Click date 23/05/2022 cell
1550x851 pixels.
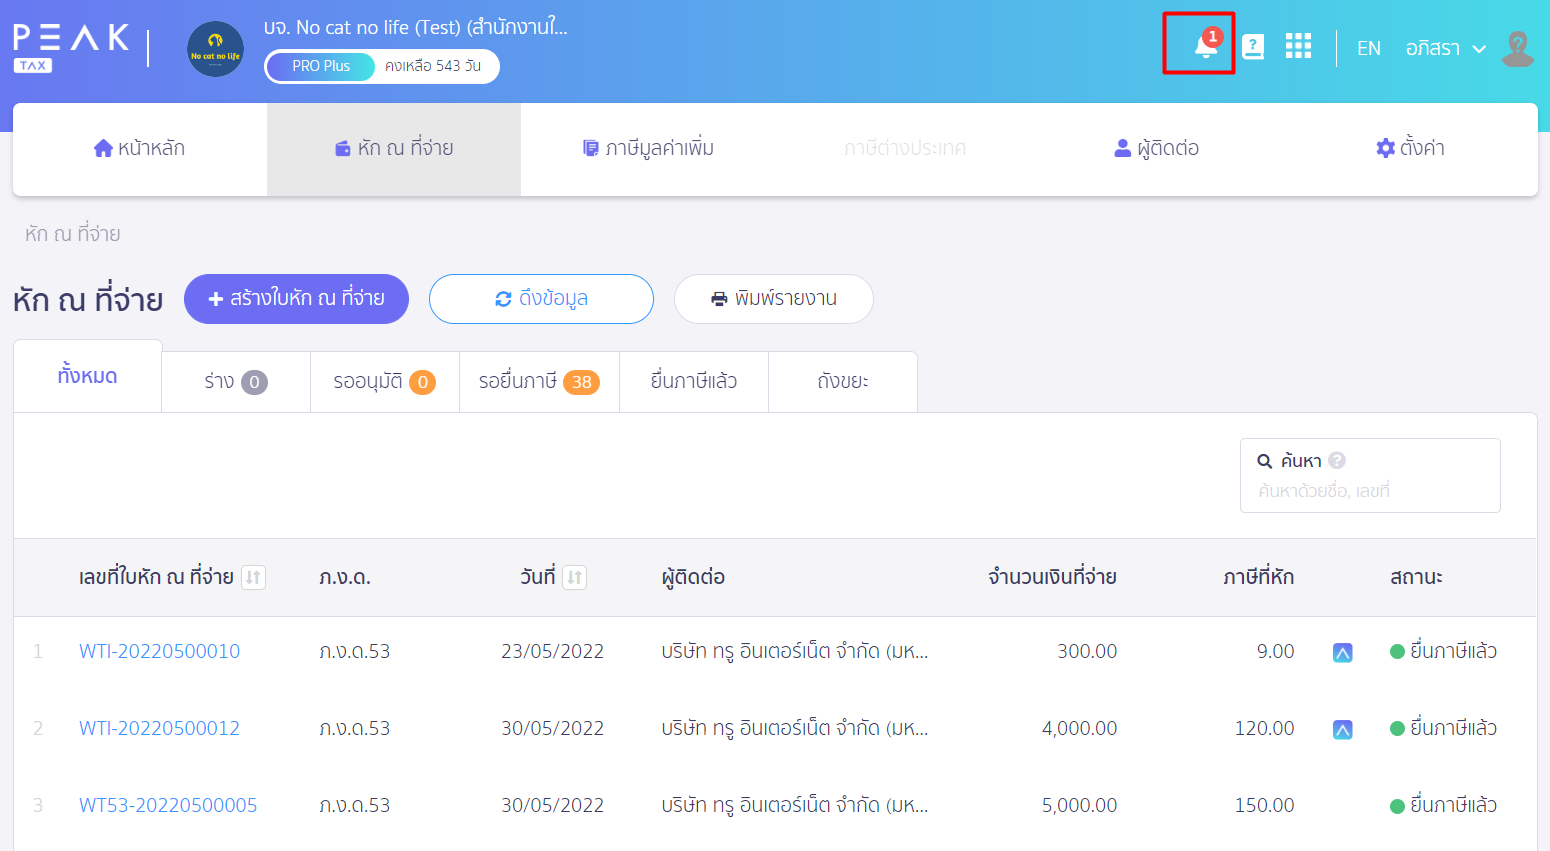pyautogui.click(x=552, y=651)
